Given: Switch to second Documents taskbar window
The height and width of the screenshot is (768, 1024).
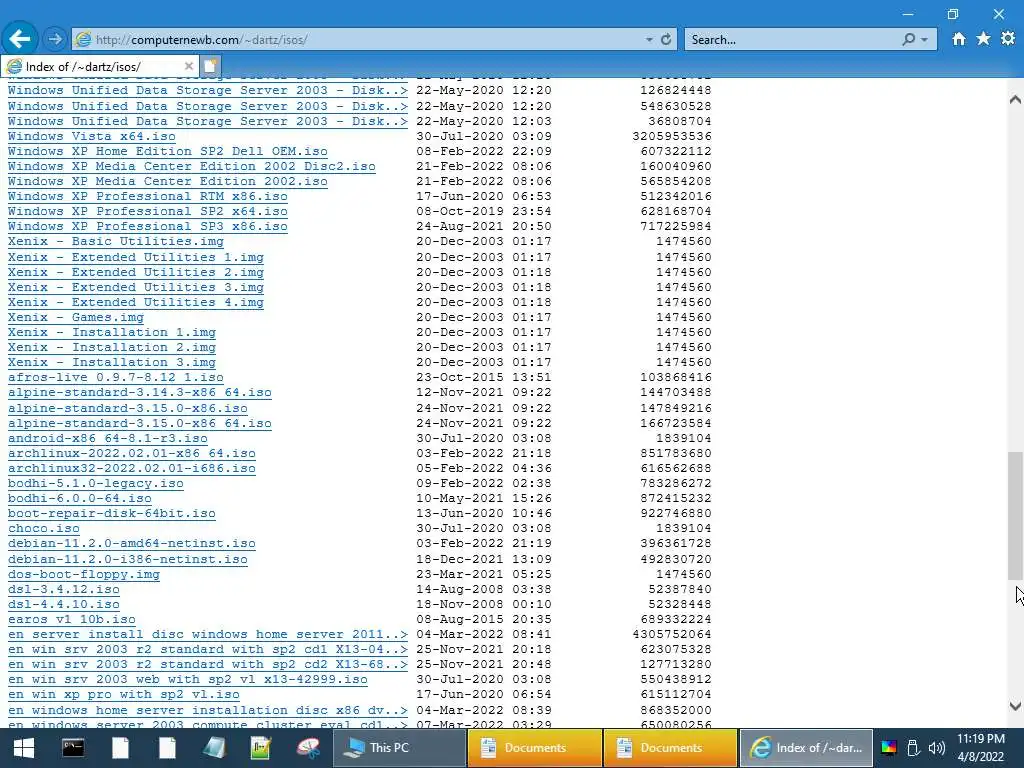Looking at the screenshot, I should (671, 748).
